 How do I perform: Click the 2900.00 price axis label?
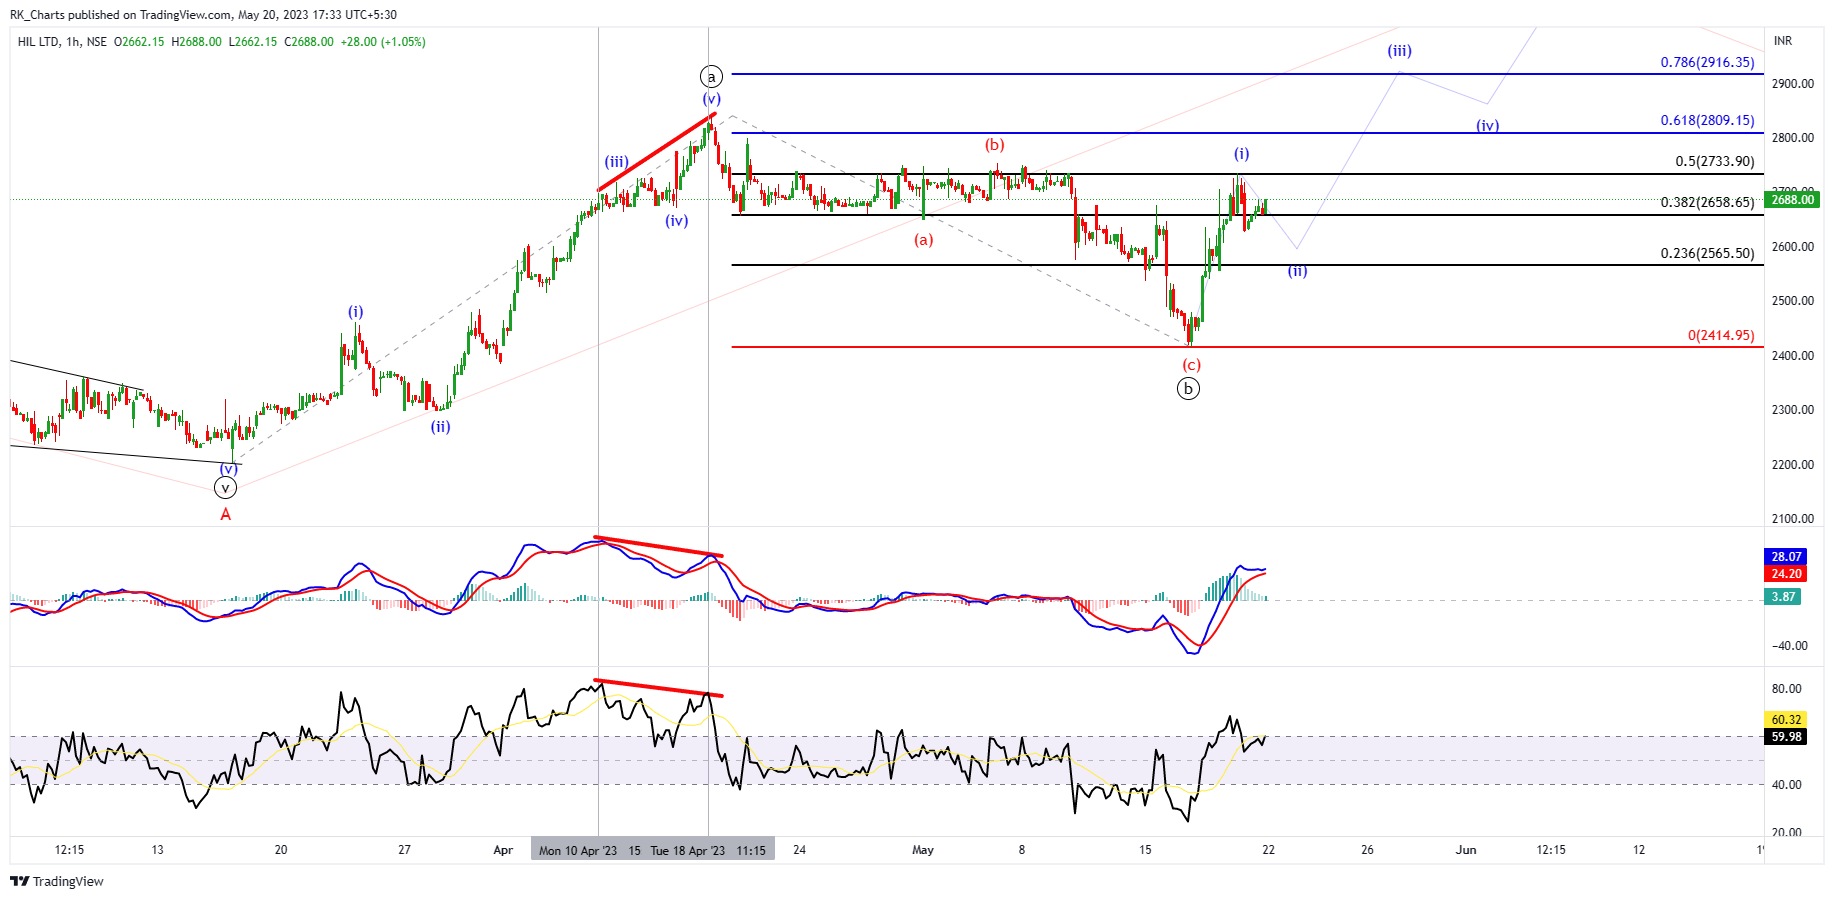click(1792, 84)
